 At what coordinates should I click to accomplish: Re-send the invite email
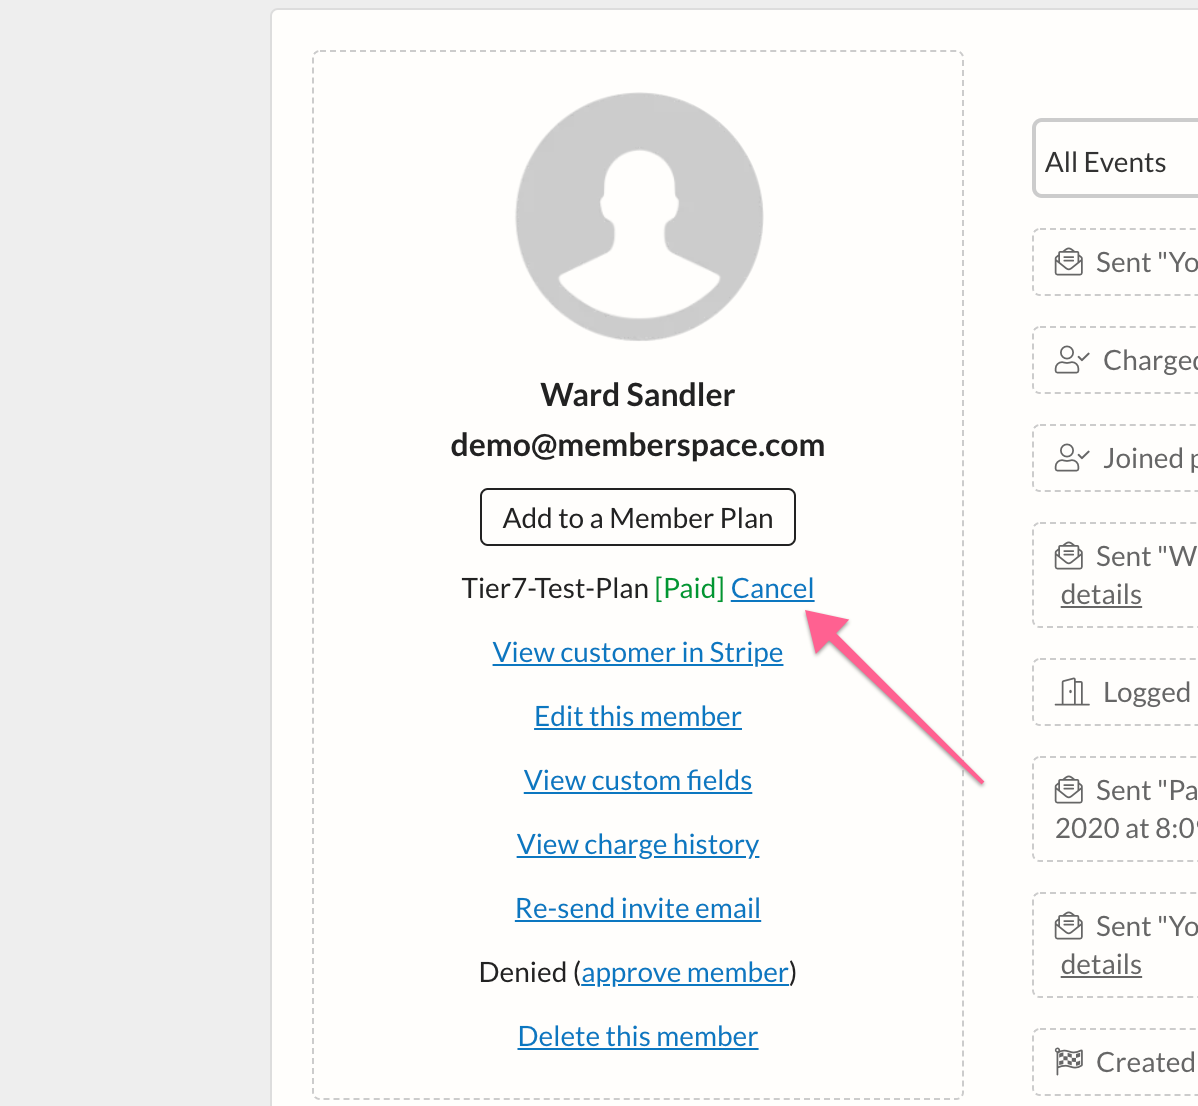coord(637,907)
